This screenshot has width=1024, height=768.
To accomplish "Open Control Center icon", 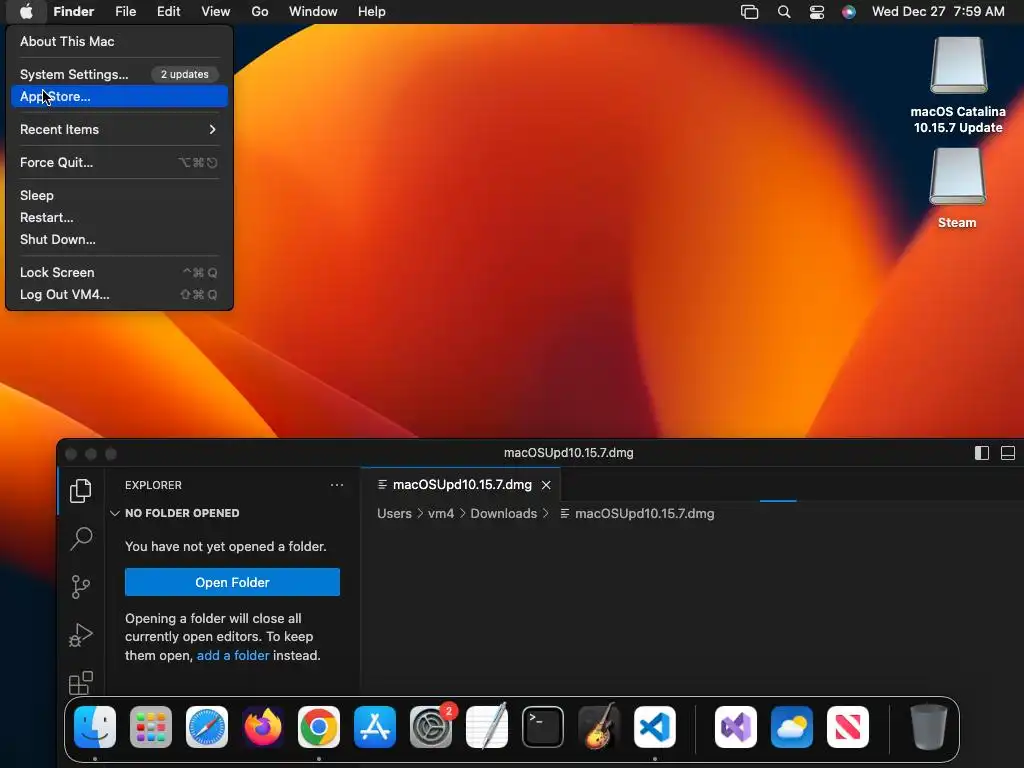I will coord(817,12).
